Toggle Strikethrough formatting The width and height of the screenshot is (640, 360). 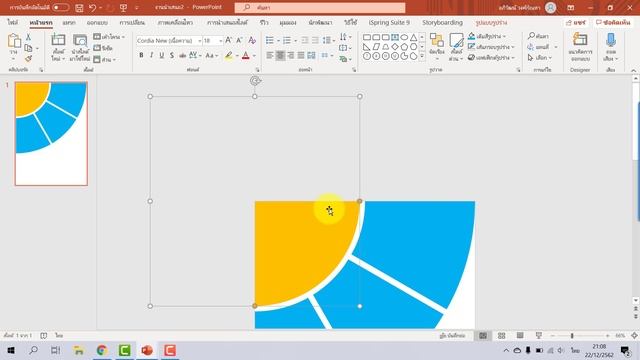[182, 55]
